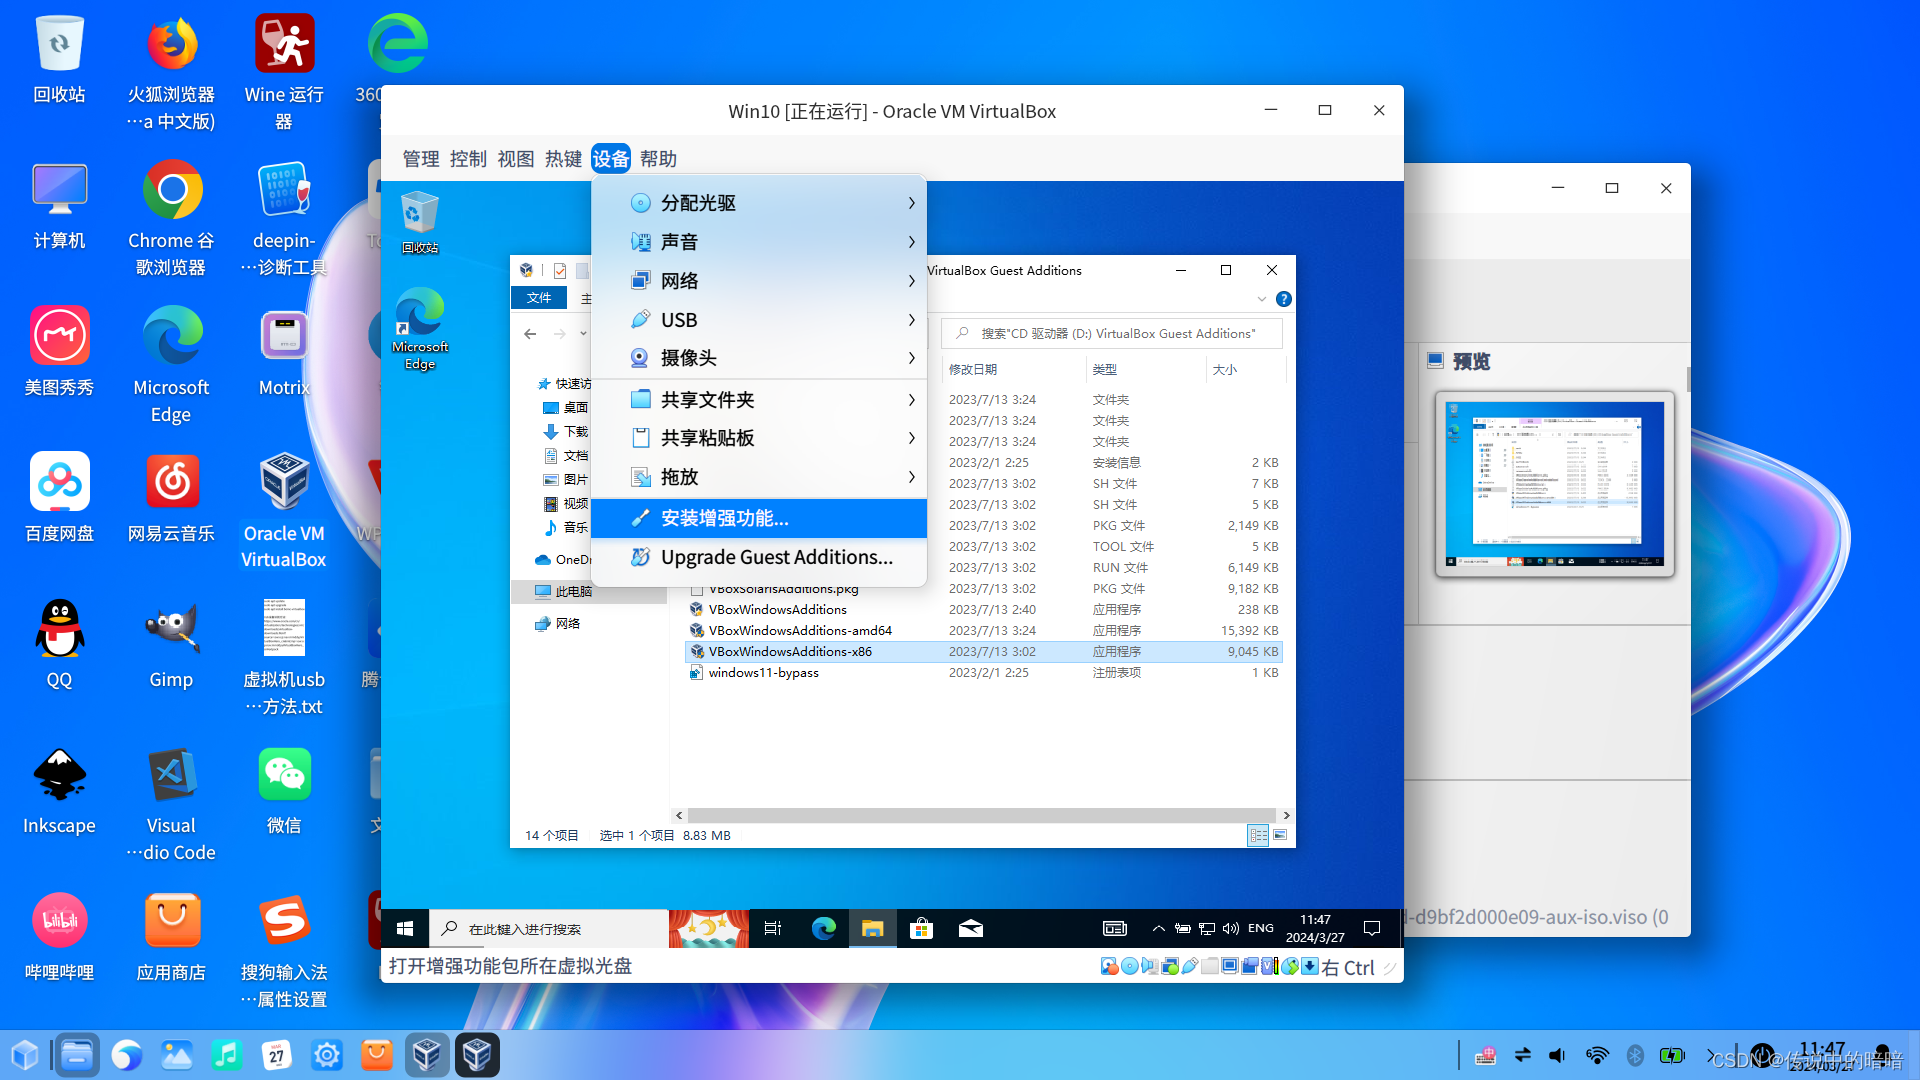Viewport: 1920px width, 1080px height.
Task: Click 声音 devices submenu item
Action: 760,241
